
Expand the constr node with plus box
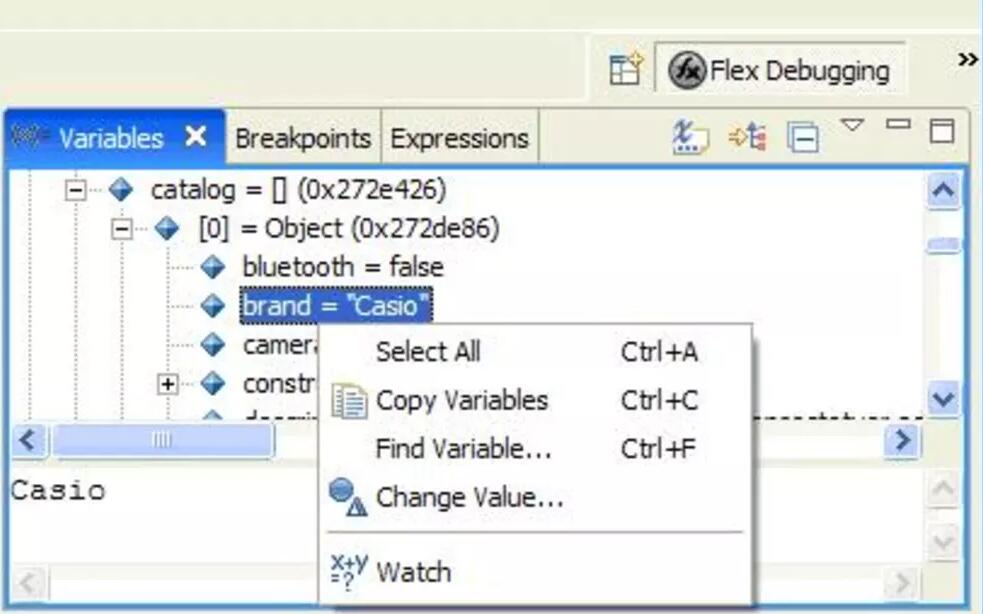169,384
